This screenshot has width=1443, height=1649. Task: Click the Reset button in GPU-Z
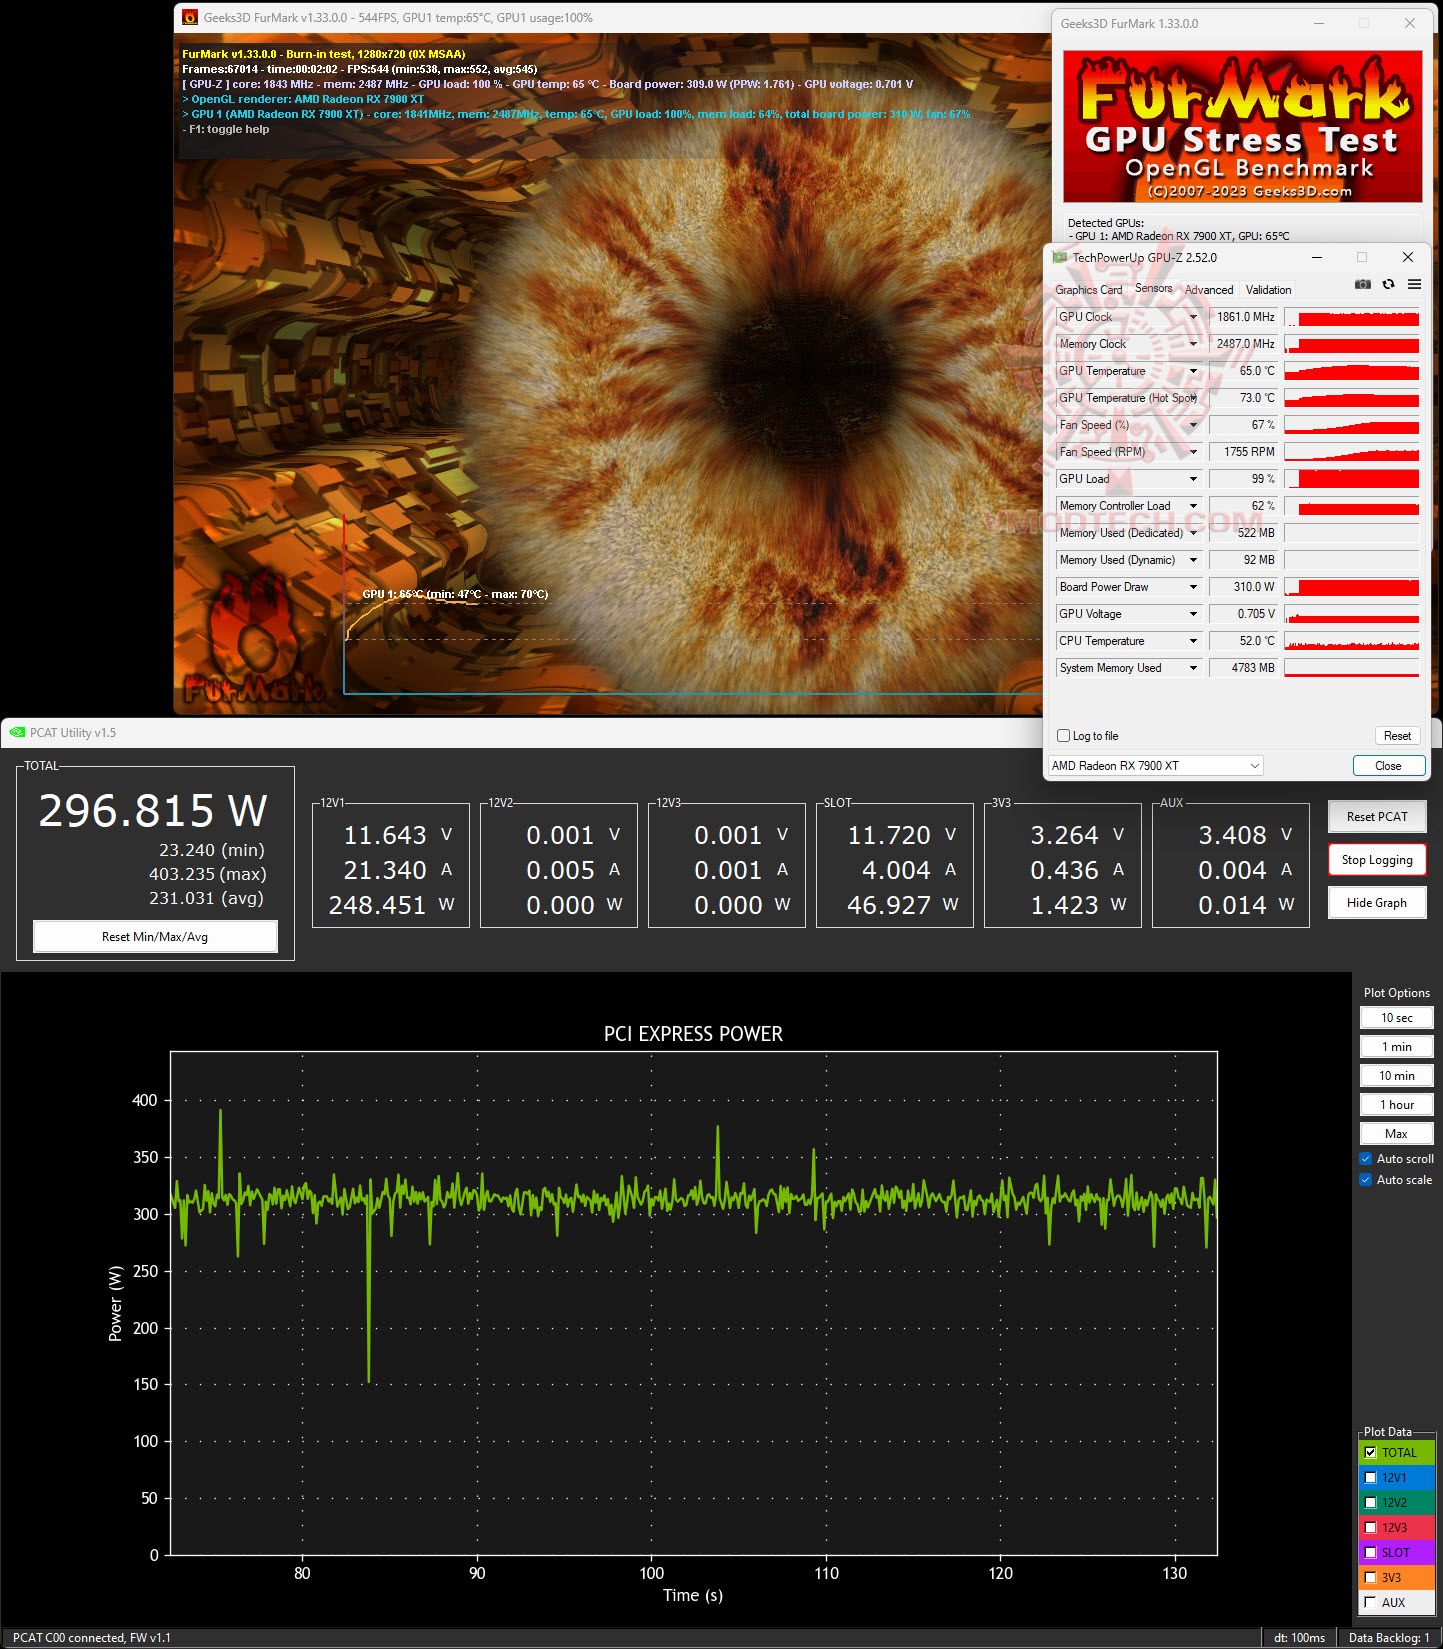(x=1397, y=736)
